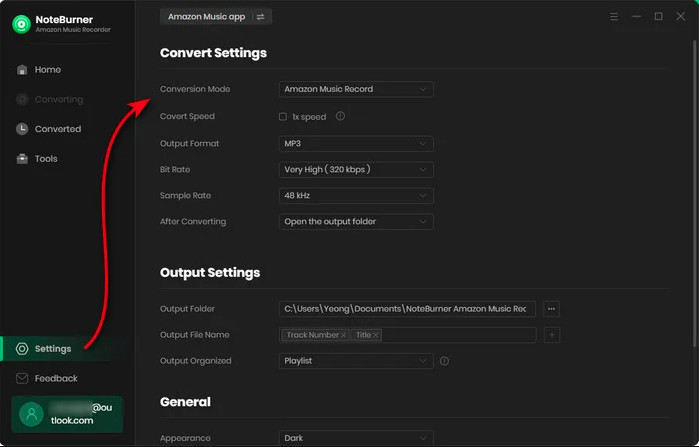Click the Output Organized label

point(195,361)
